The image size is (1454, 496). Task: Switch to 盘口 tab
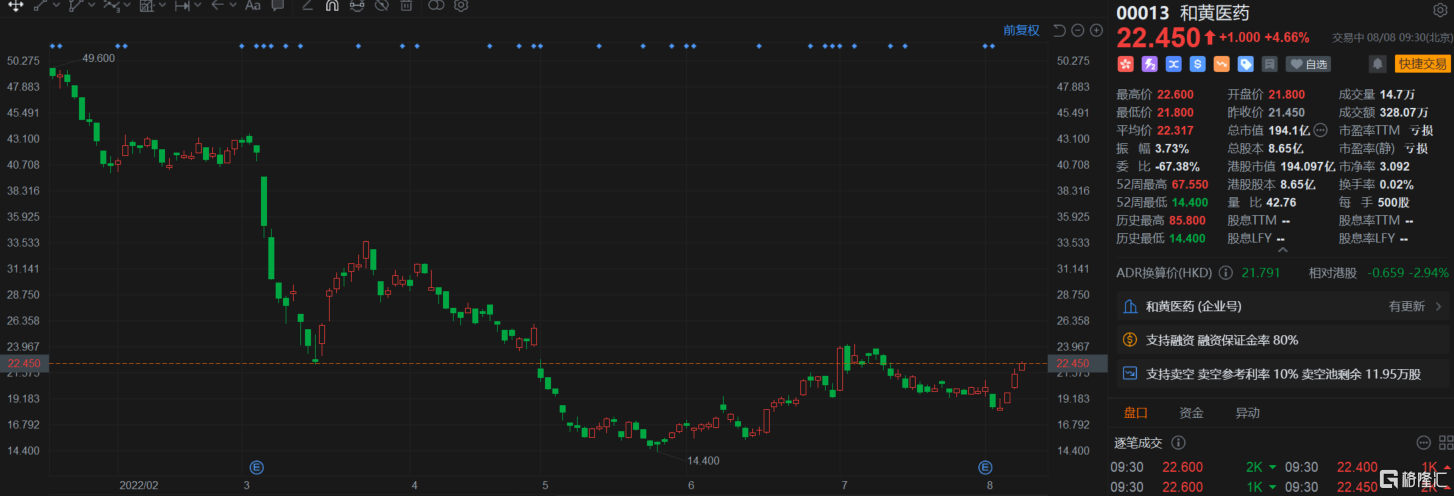(x=1135, y=413)
